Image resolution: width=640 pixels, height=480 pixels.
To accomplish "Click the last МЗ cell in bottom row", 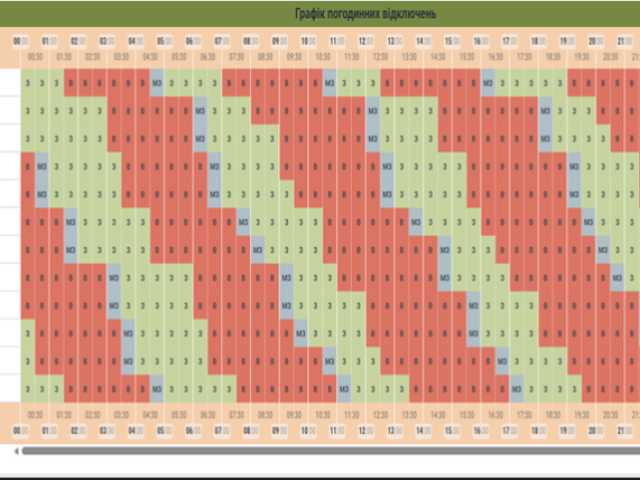I will pos(518,388).
